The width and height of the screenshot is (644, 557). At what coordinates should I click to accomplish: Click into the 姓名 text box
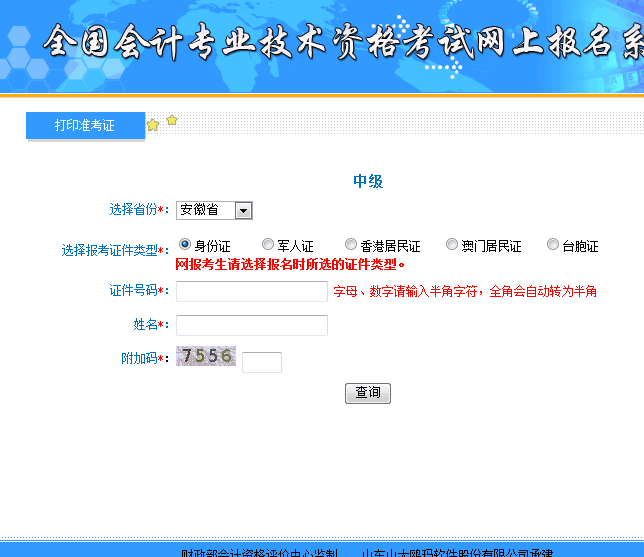pyautogui.click(x=252, y=325)
